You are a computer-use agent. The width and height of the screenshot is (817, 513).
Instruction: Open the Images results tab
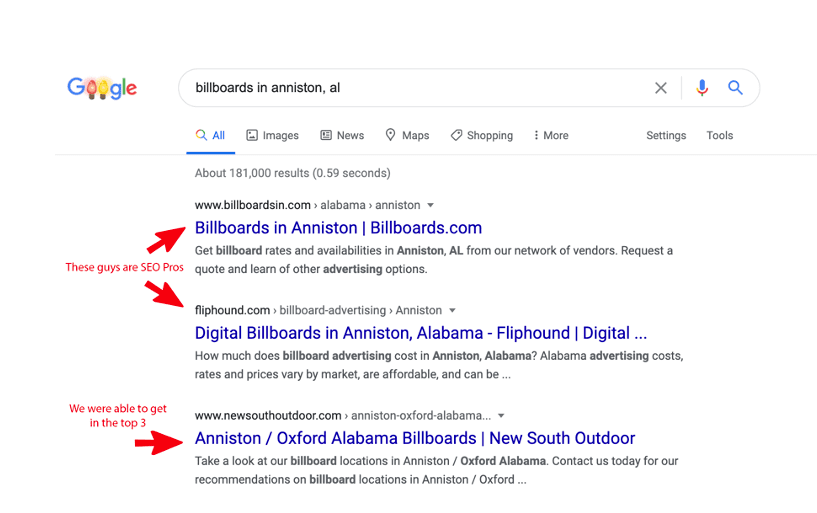(x=272, y=135)
